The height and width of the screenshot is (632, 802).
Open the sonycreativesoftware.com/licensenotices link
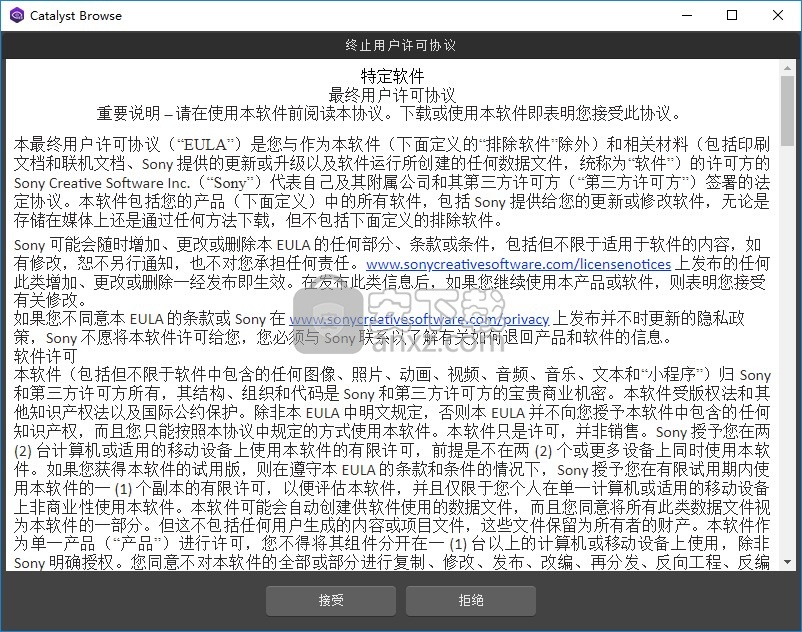518,264
